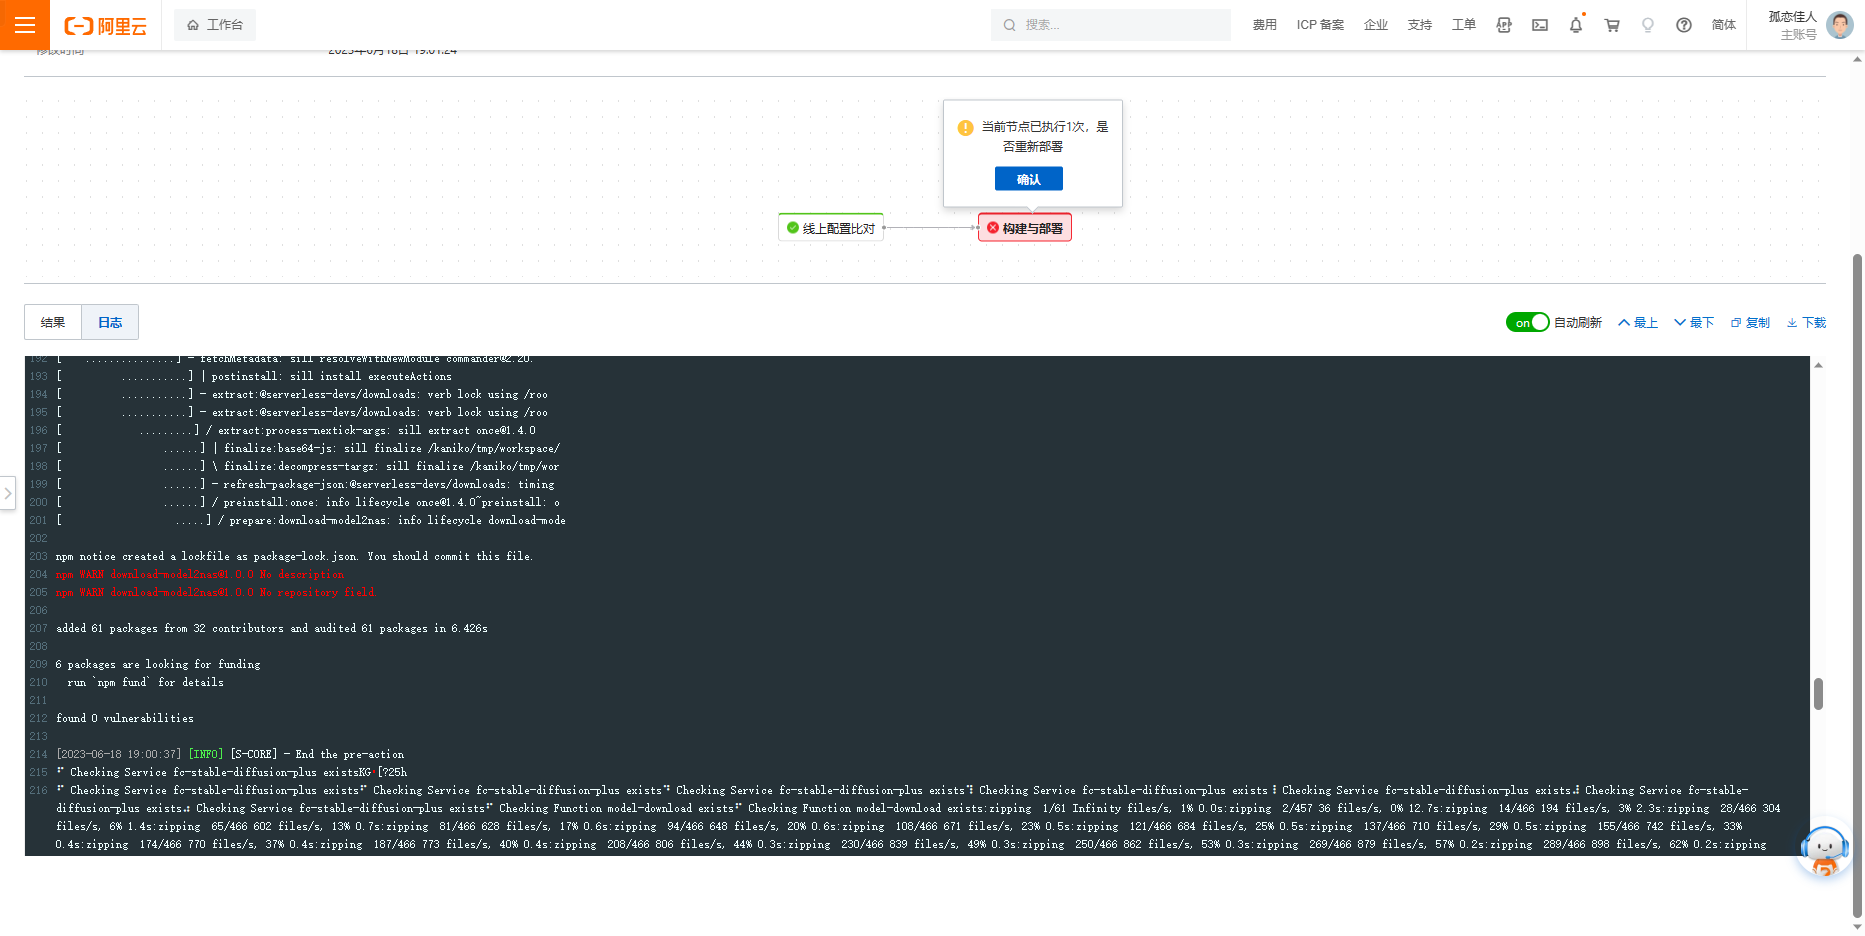Screen dimensions: 1865x936
Task: Click log line 200 'preinstall:once'
Action: click(x=308, y=502)
